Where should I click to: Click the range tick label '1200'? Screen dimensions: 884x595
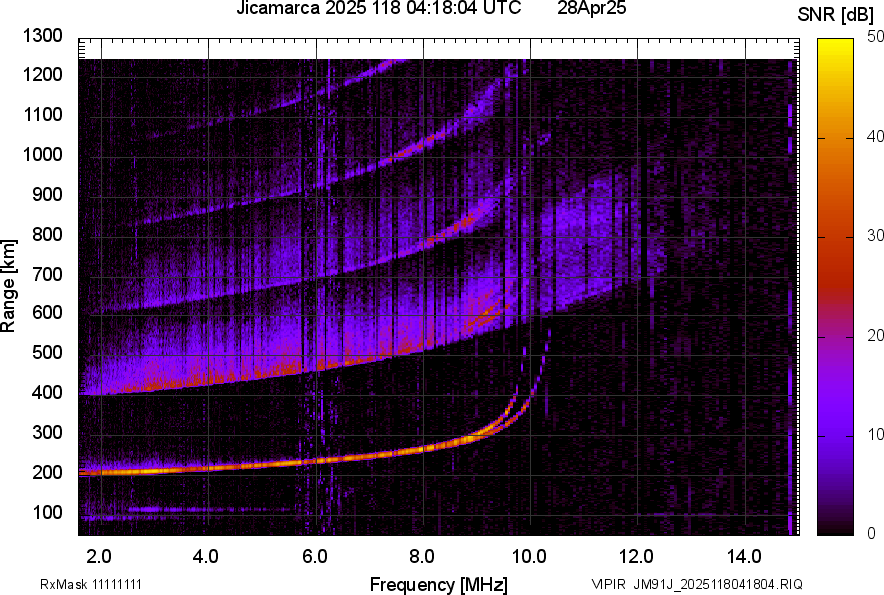click(43, 74)
